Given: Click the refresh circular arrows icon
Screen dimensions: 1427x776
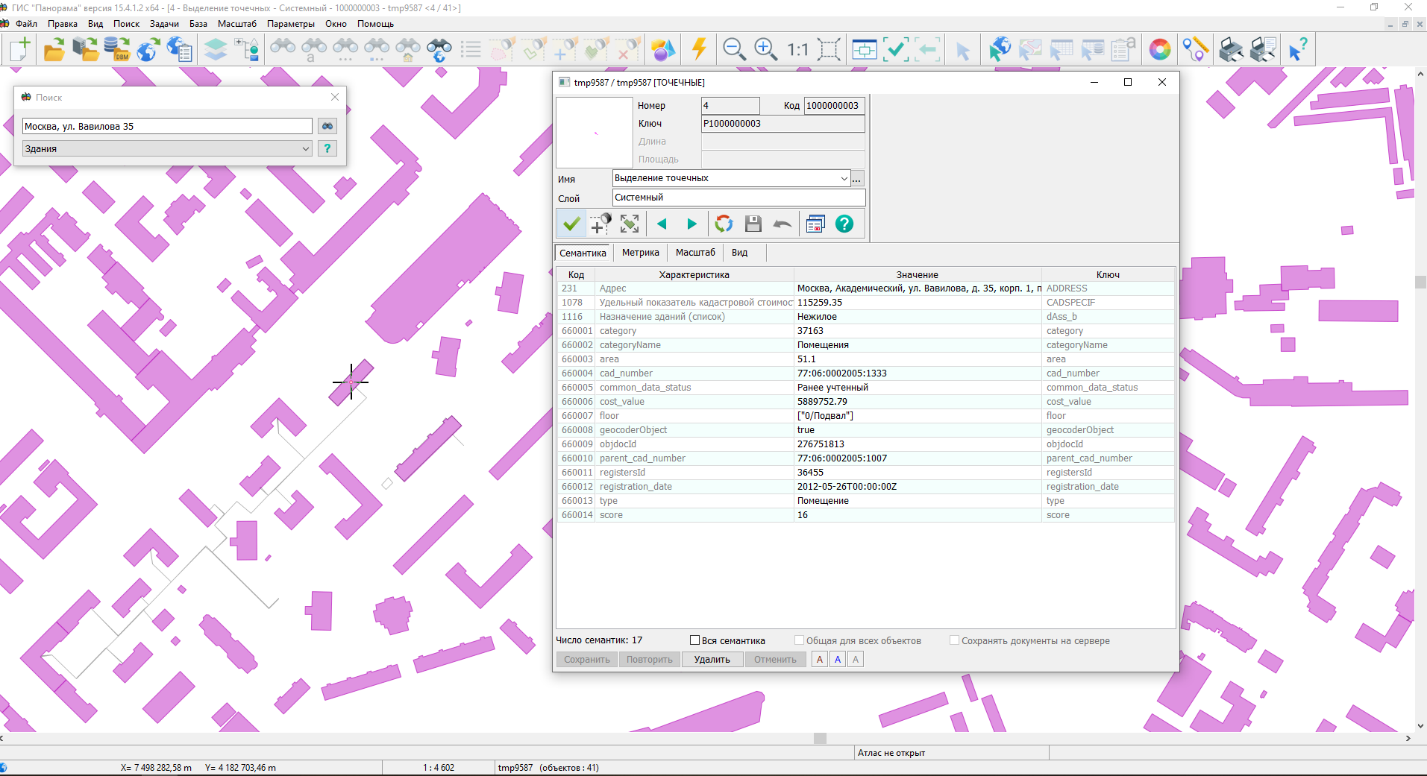Looking at the screenshot, I should coord(724,224).
